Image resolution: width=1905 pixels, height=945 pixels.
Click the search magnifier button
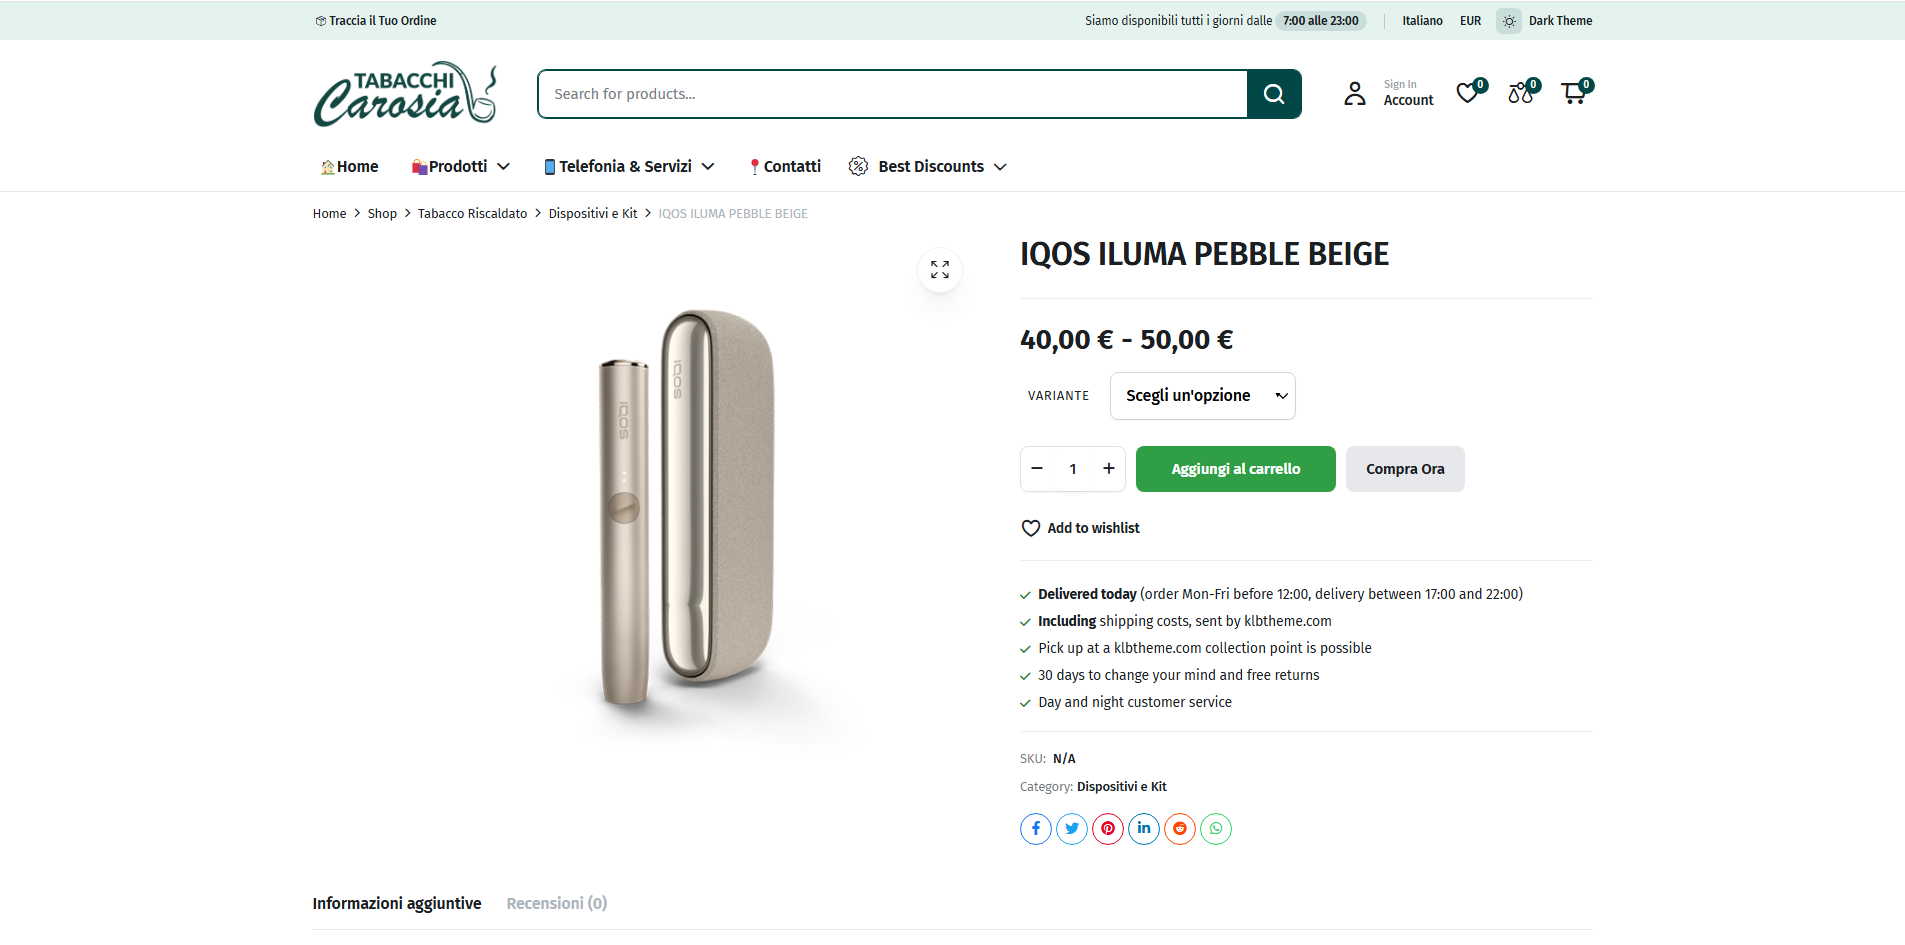coord(1273,94)
